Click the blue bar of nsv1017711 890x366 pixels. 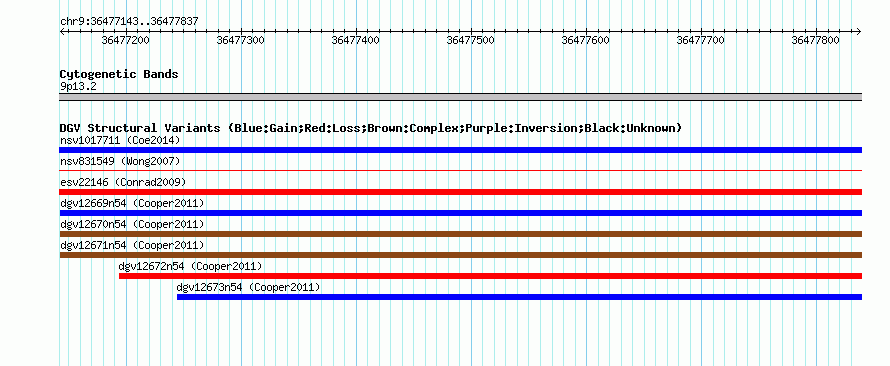pyautogui.click(x=460, y=150)
